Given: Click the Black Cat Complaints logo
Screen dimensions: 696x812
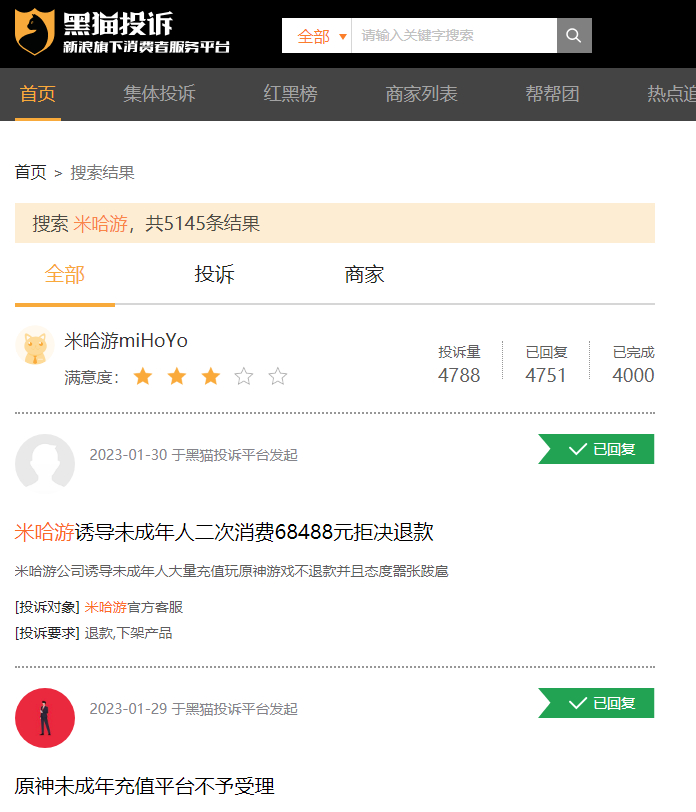Looking at the screenshot, I should (x=121, y=33).
